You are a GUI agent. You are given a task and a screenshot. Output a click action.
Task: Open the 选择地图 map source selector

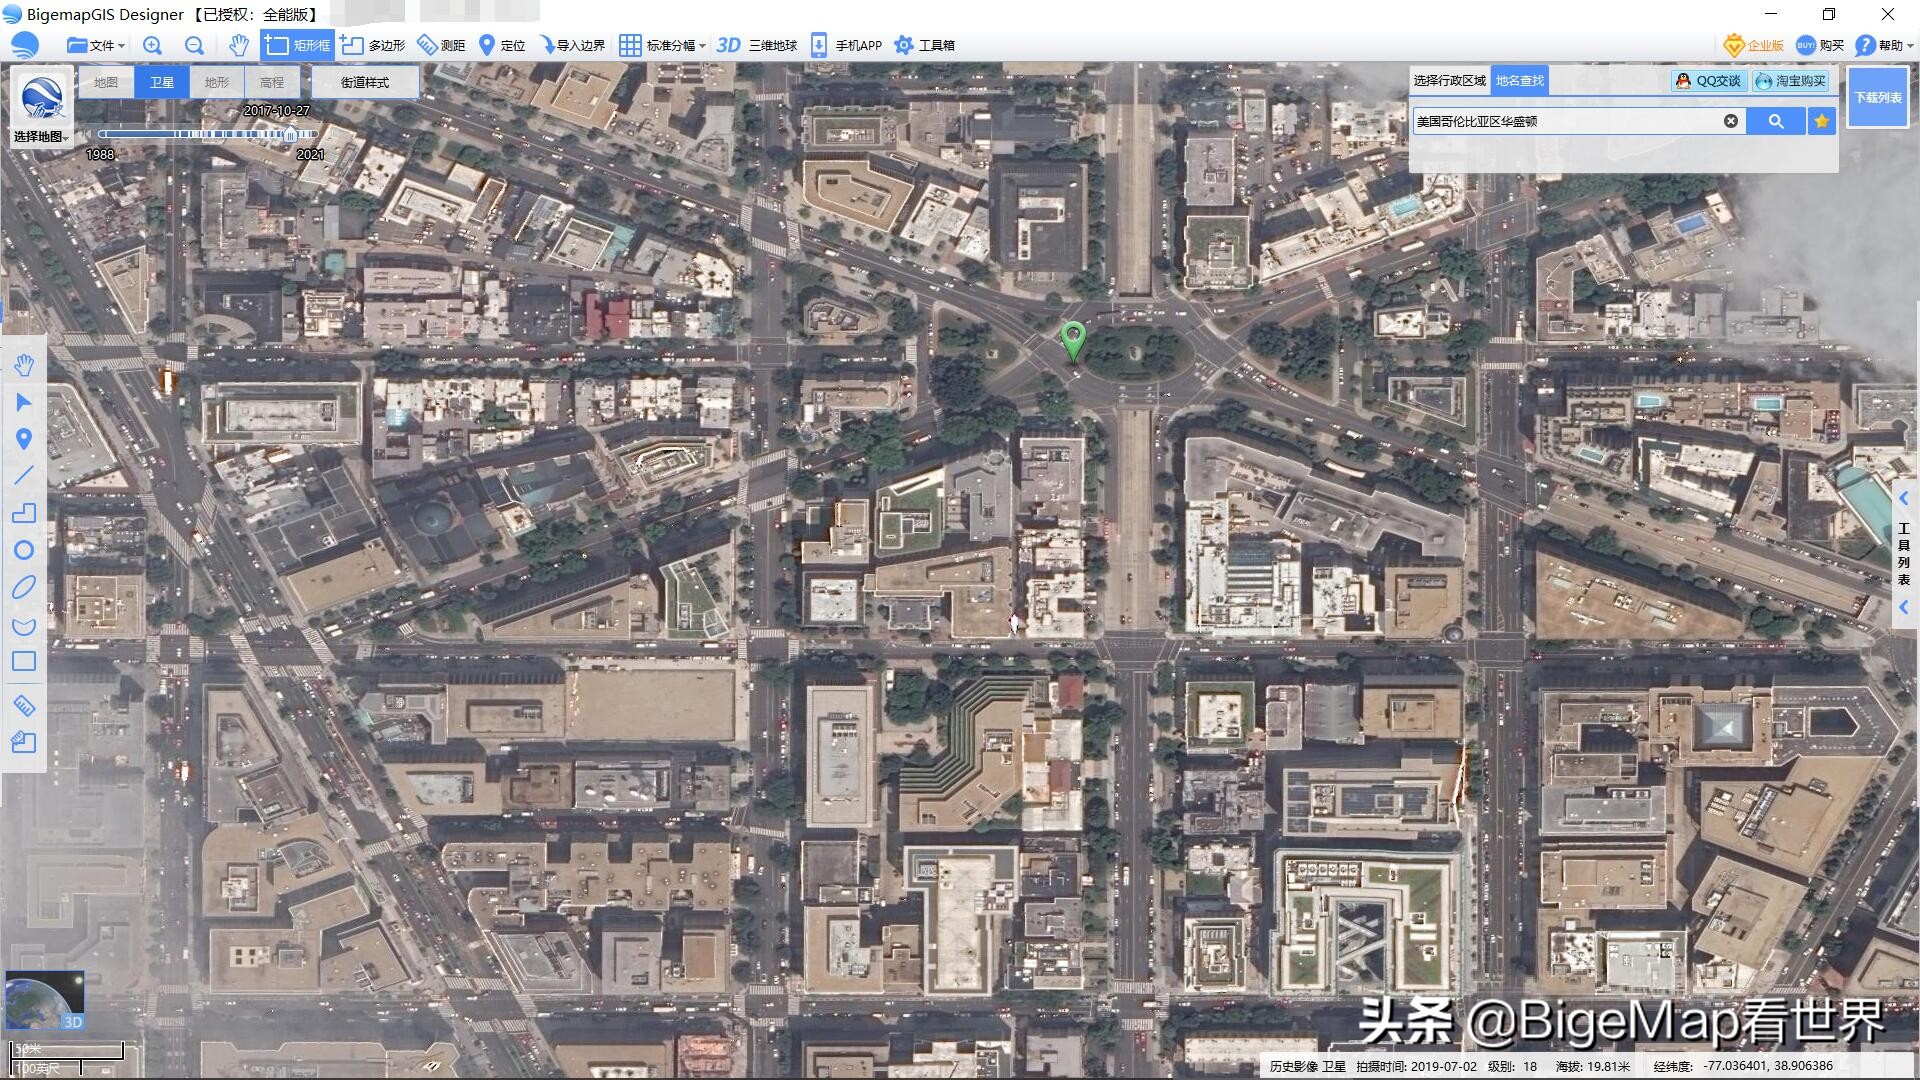[41, 108]
